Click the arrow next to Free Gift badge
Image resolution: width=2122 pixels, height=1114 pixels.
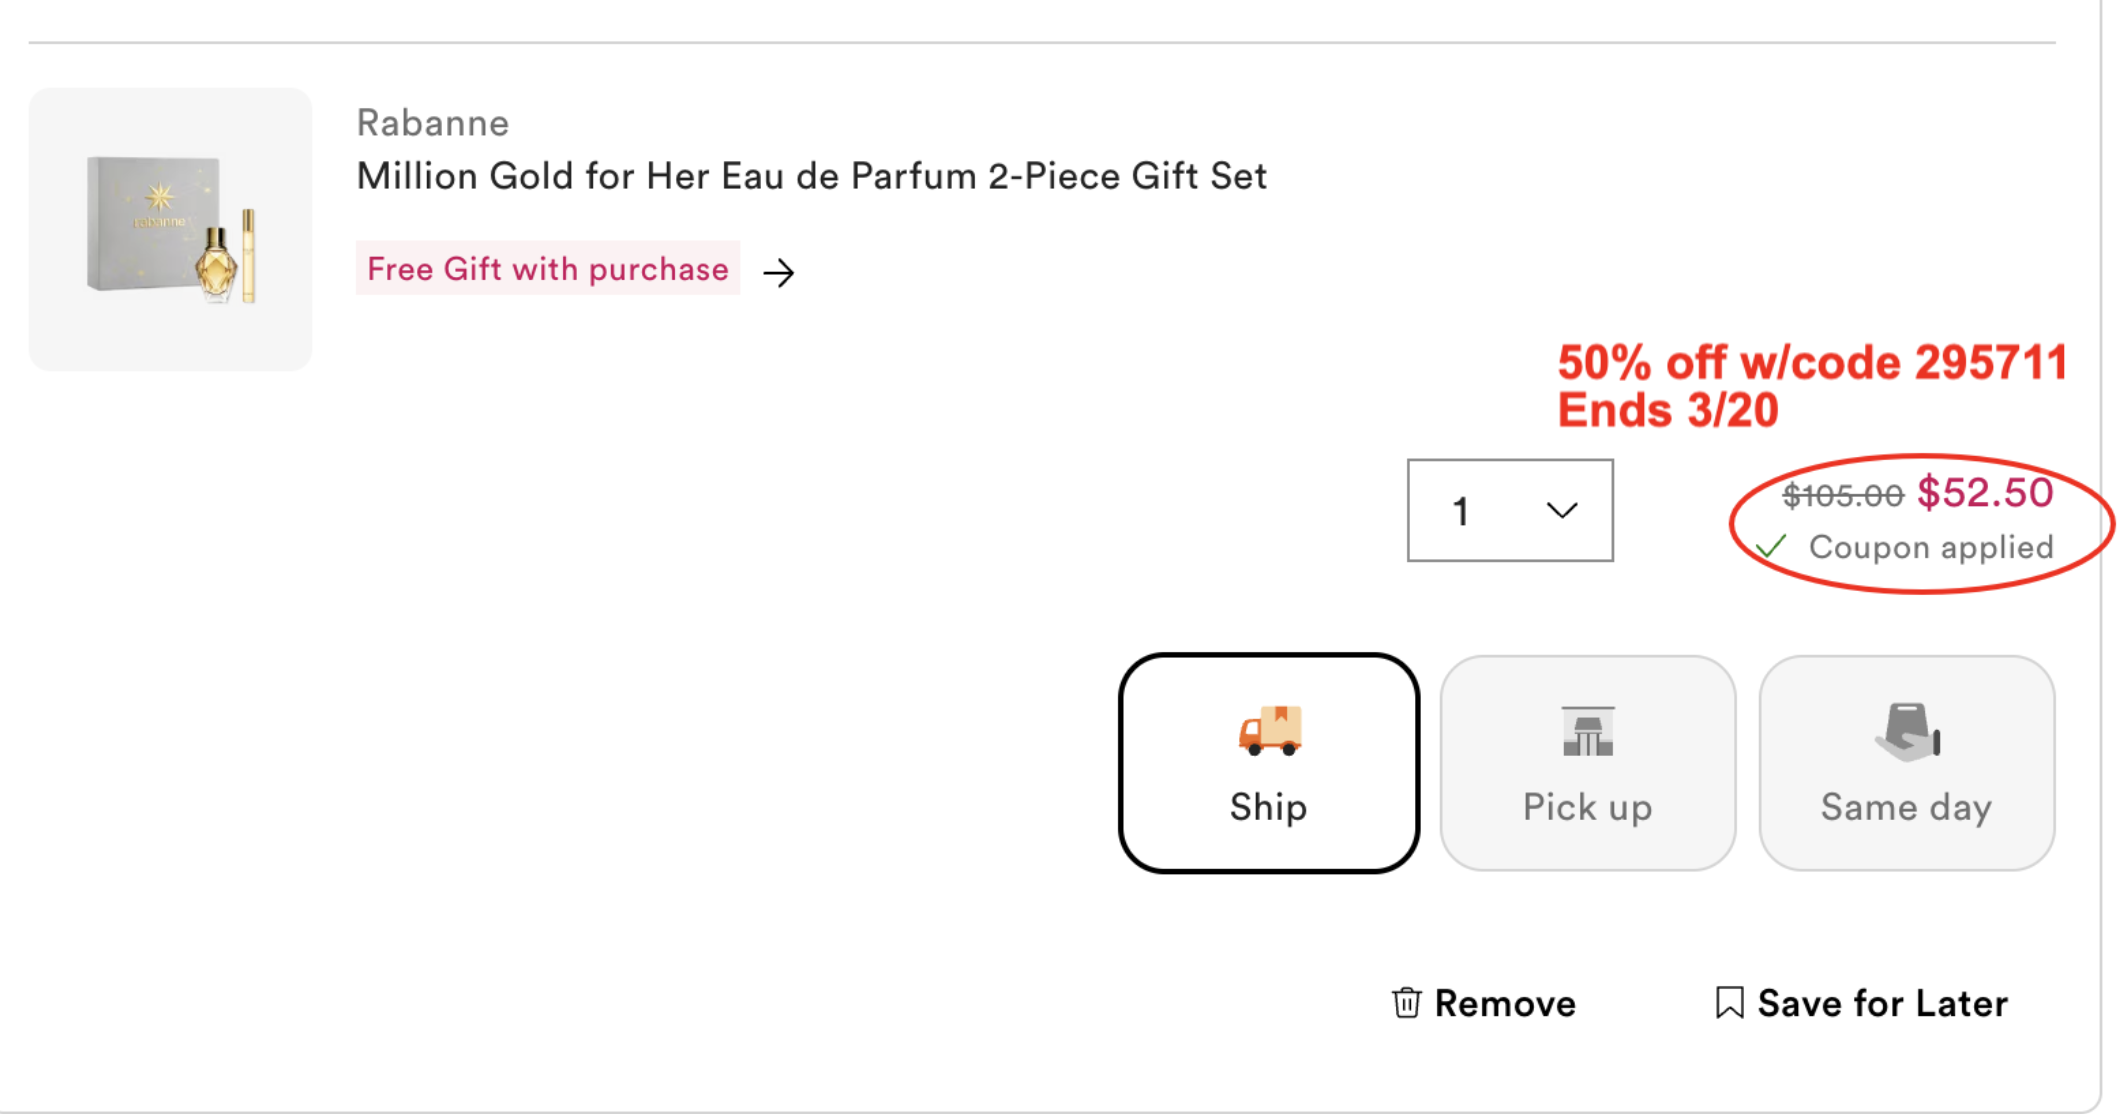(x=779, y=272)
